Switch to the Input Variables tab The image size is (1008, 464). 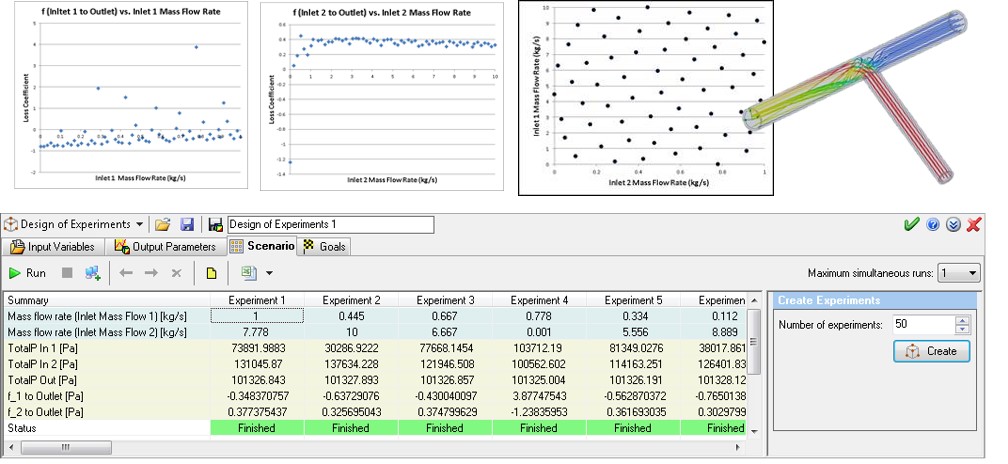tap(53, 247)
